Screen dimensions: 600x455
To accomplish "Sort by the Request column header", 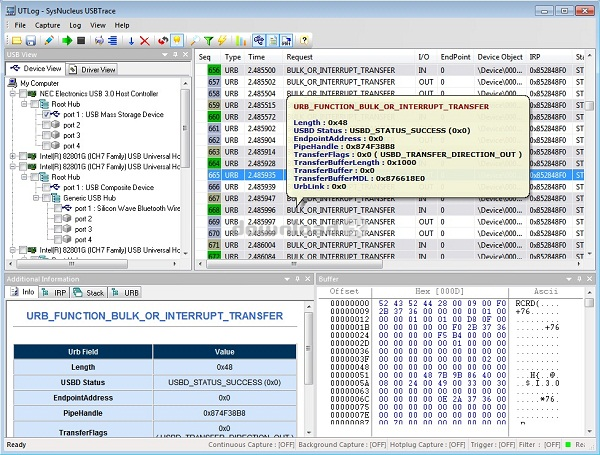I will (349, 57).
